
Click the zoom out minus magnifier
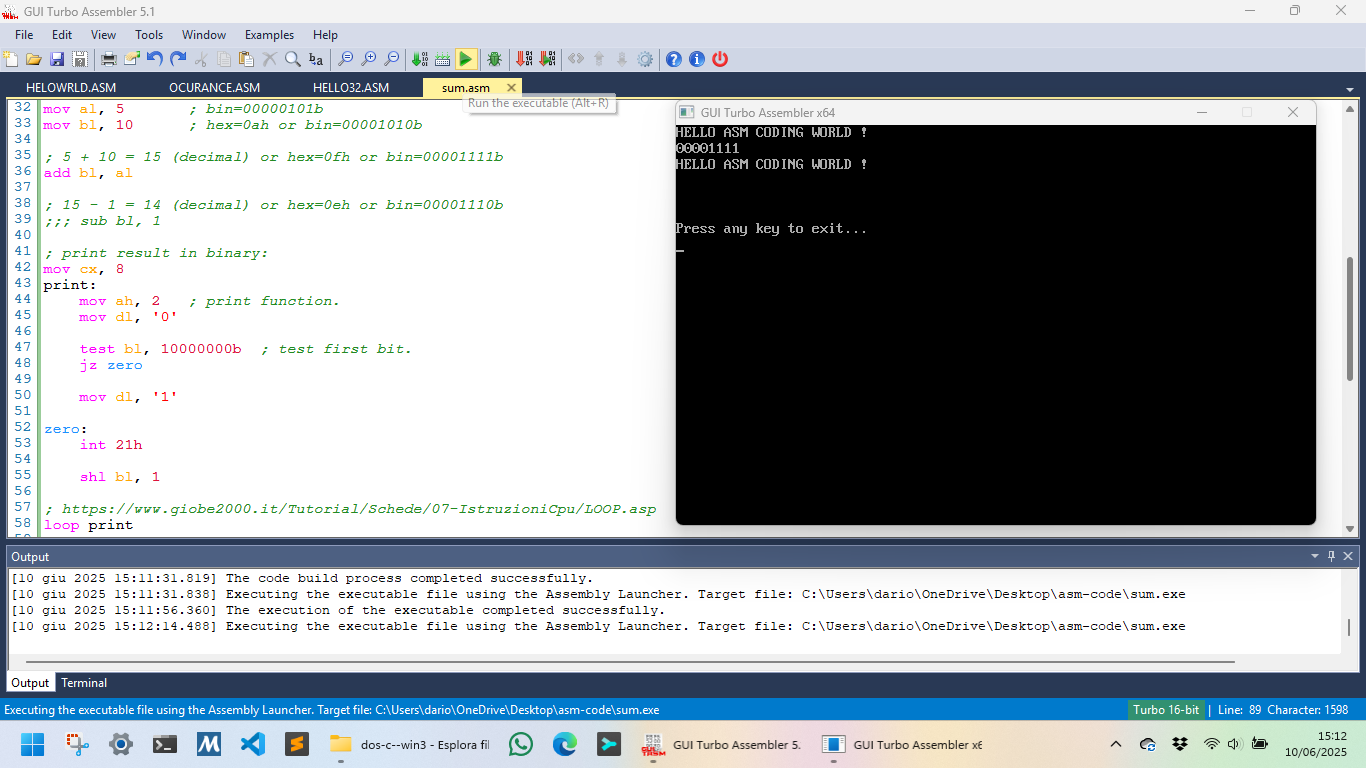coord(392,59)
